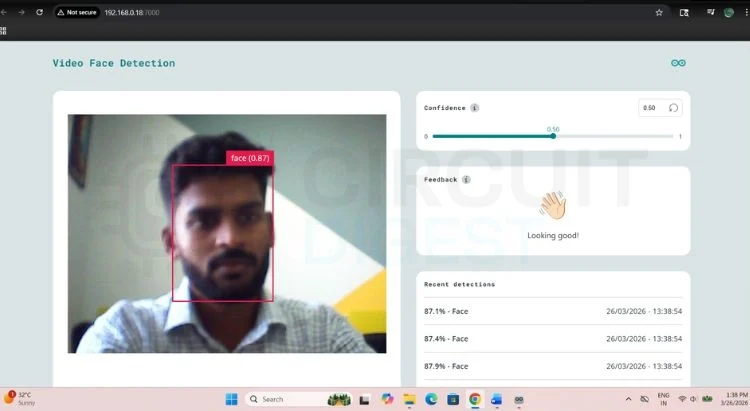Click the waving hand emoji in Feedback
The width and height of the screenshot is (750, 411).
tap(553, 205)
